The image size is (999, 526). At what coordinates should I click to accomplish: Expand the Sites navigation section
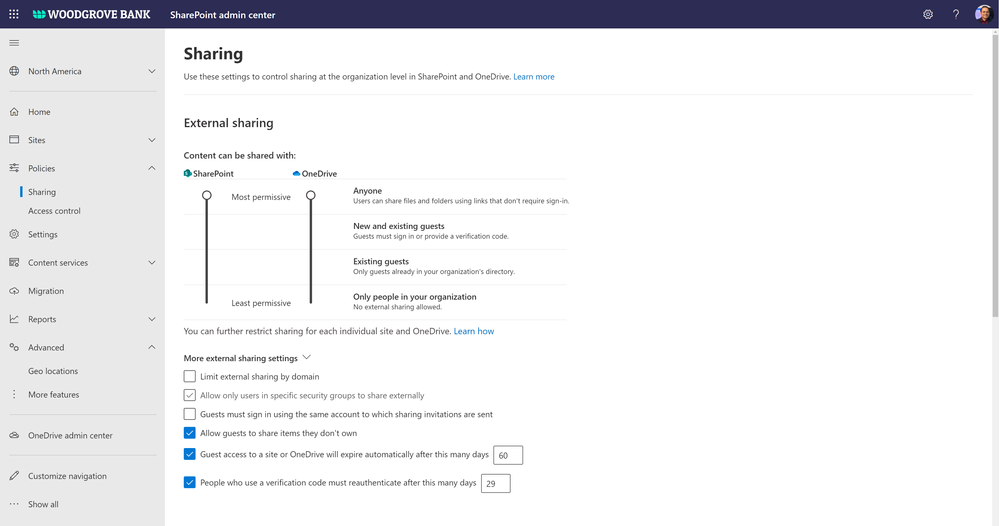151,140
